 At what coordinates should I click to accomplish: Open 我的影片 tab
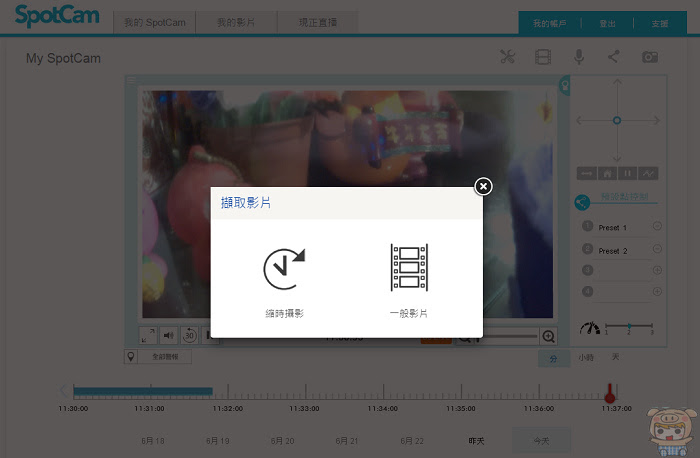236,22
